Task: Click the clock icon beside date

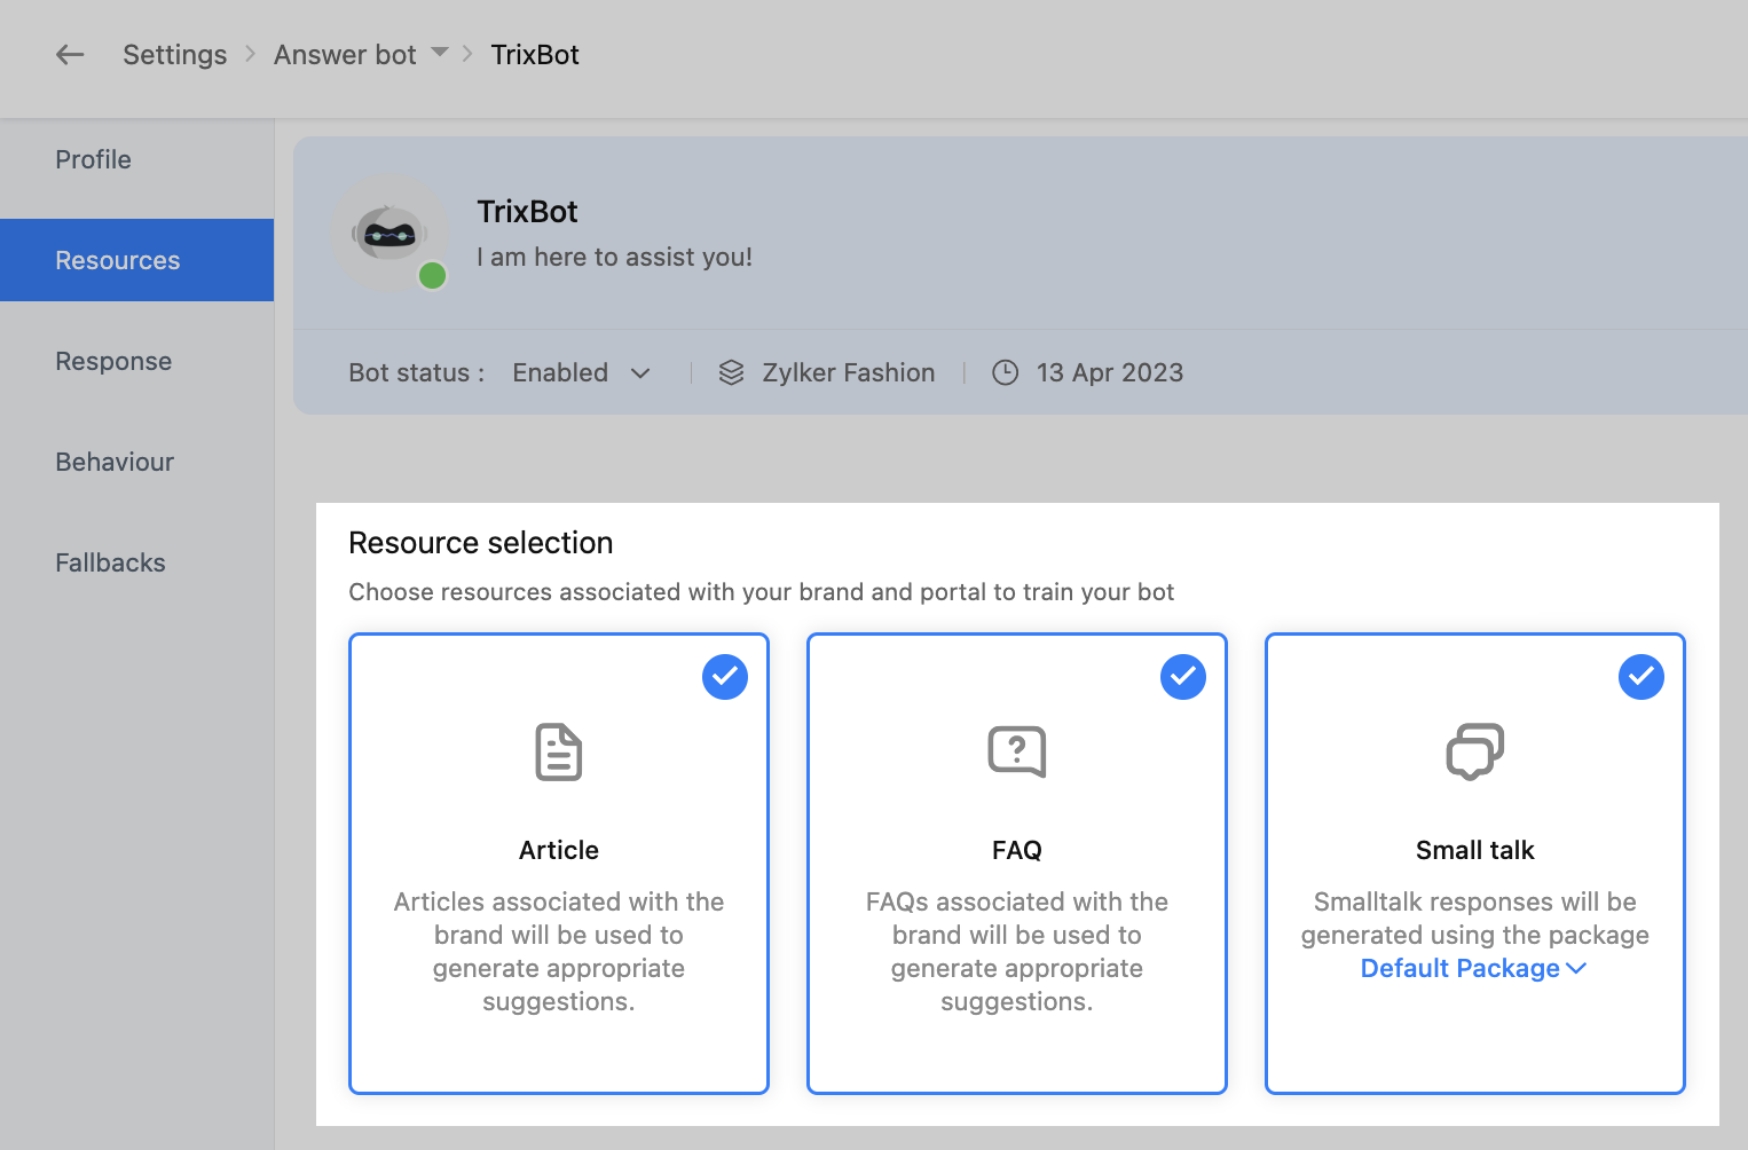Action: tap(1004, 373)
